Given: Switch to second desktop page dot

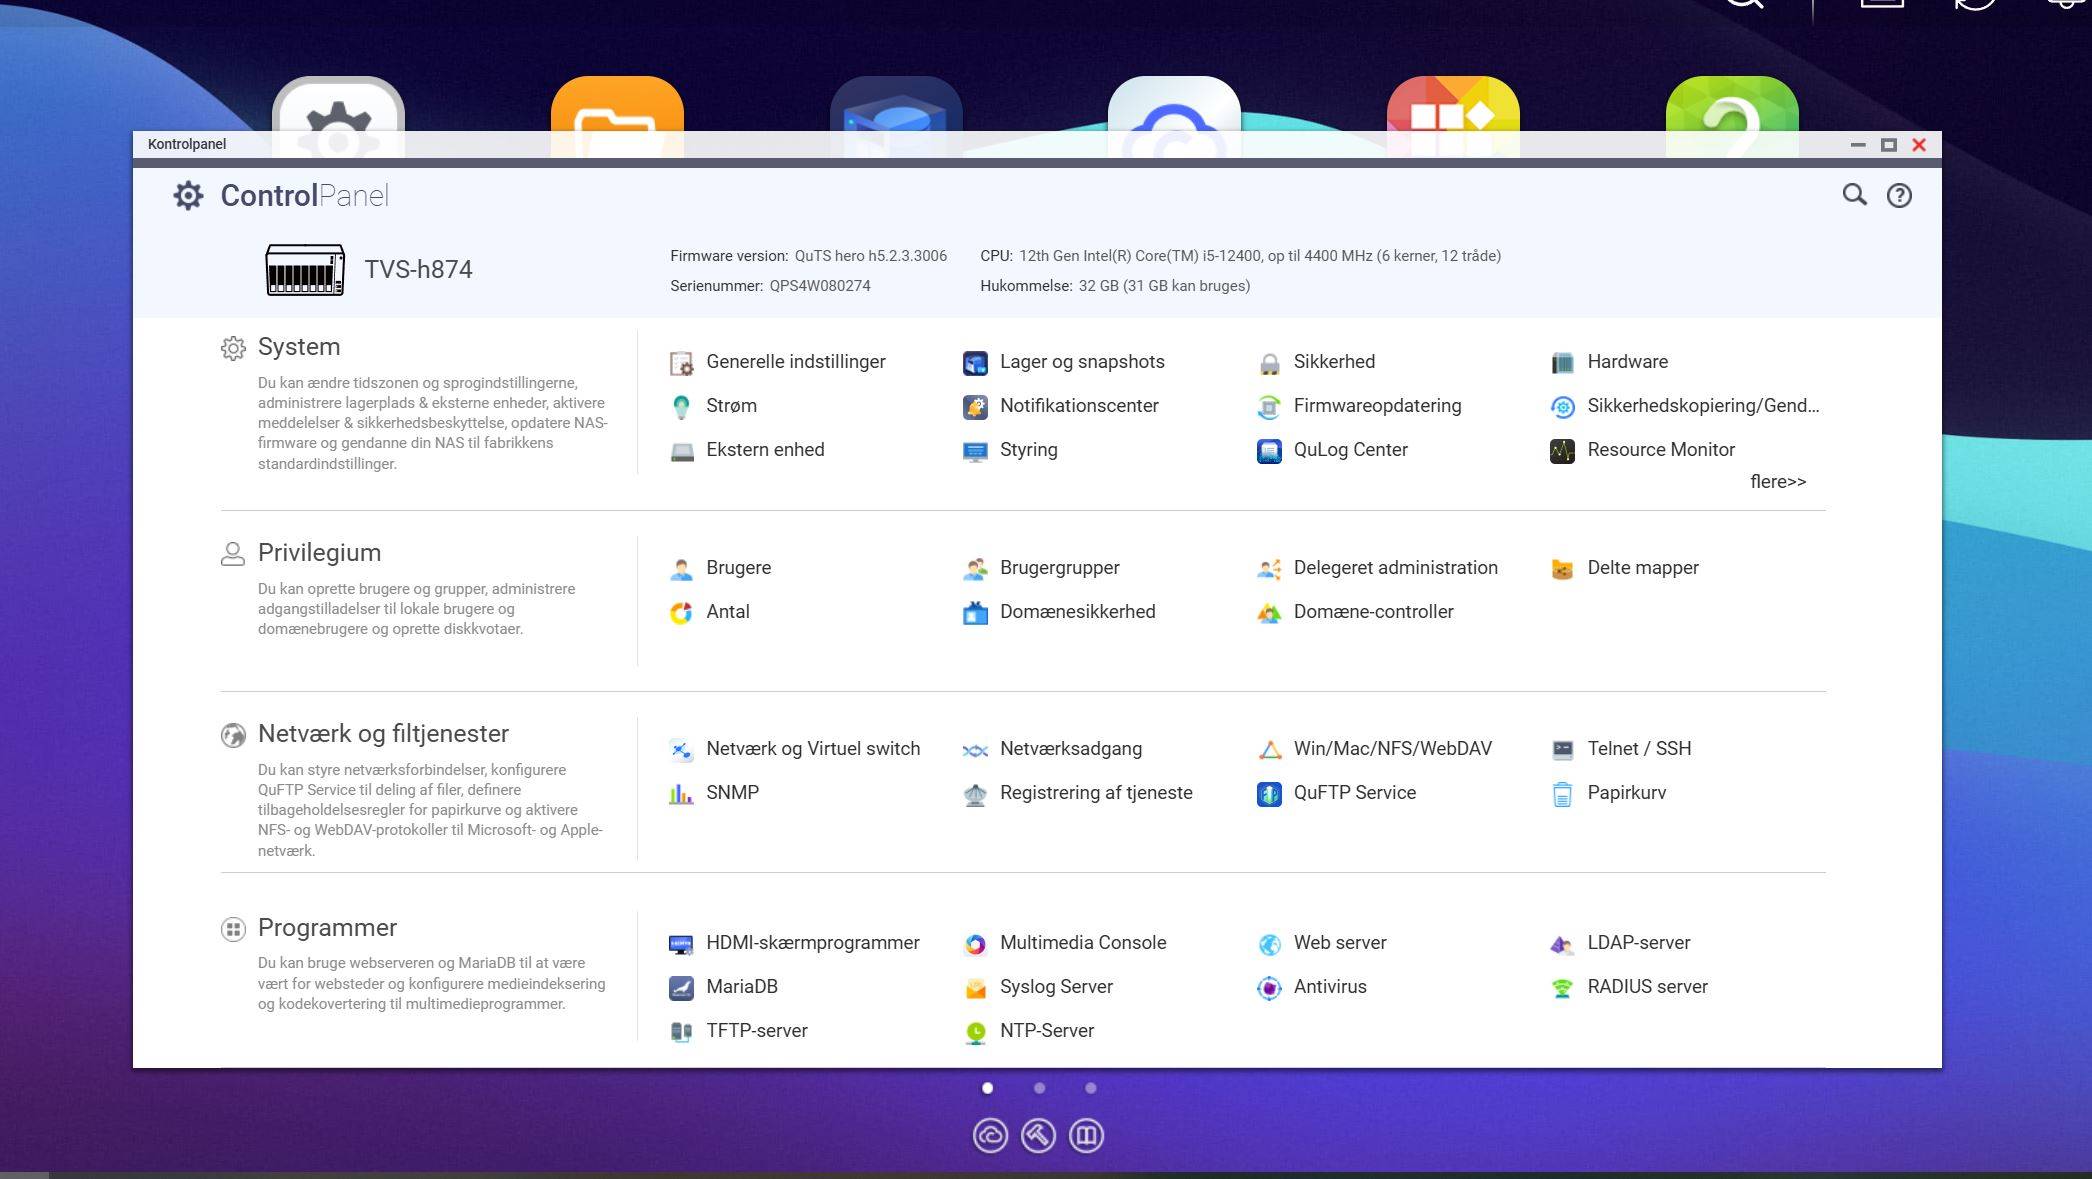Looking at the screenshot, I should [x=1039, y=1088].
